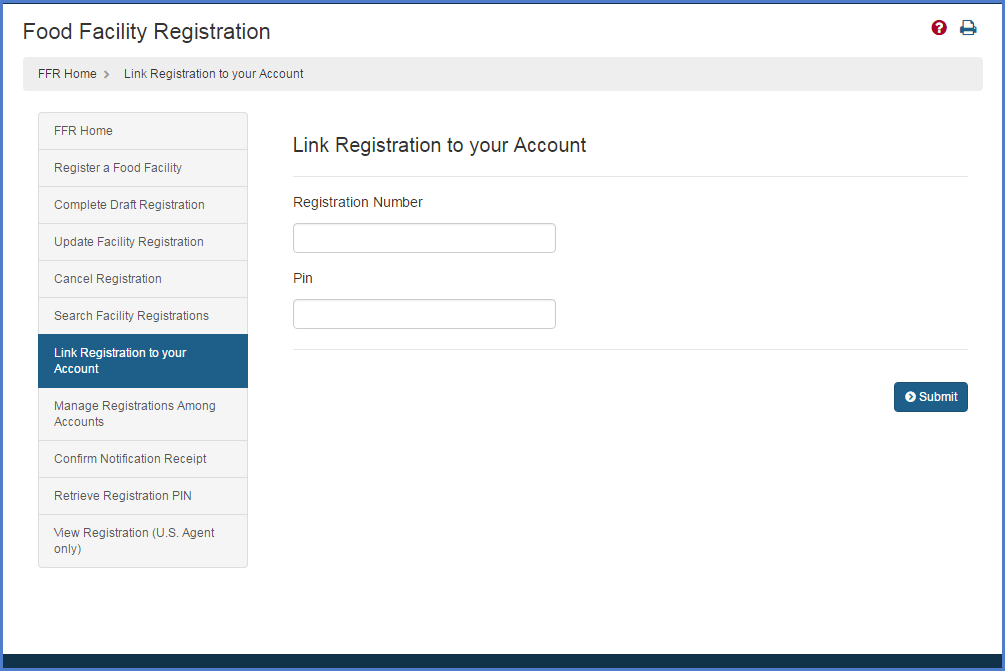Open Search Facility Registrations

click(131, 316)
